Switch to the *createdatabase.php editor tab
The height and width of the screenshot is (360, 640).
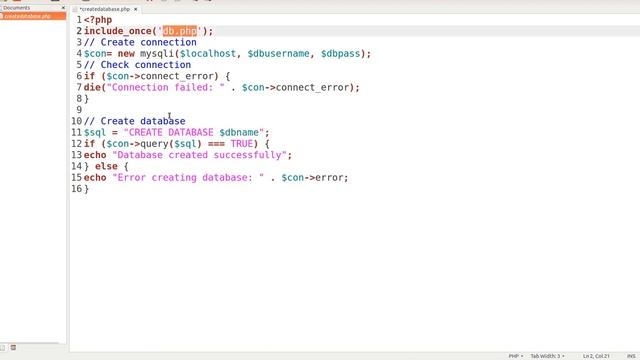click(x=104, y=9)
